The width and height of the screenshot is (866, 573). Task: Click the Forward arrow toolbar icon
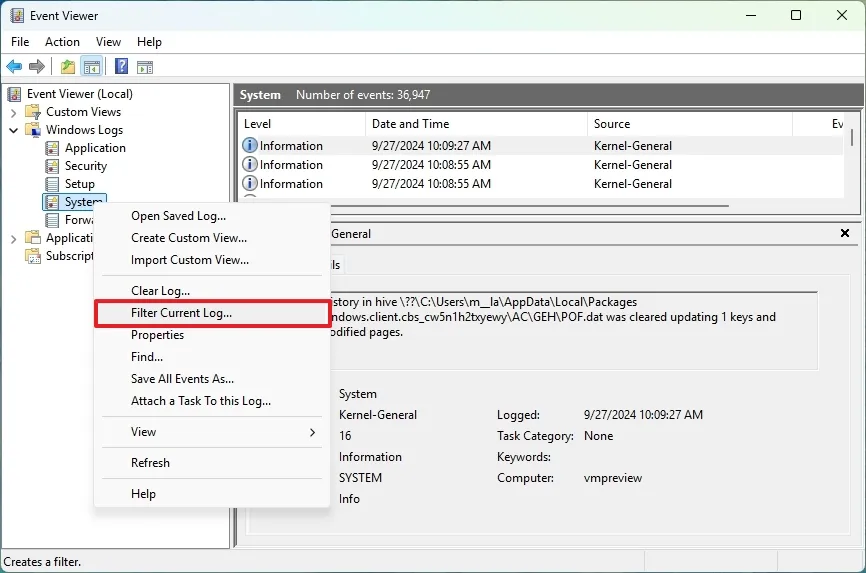(37, 67)
